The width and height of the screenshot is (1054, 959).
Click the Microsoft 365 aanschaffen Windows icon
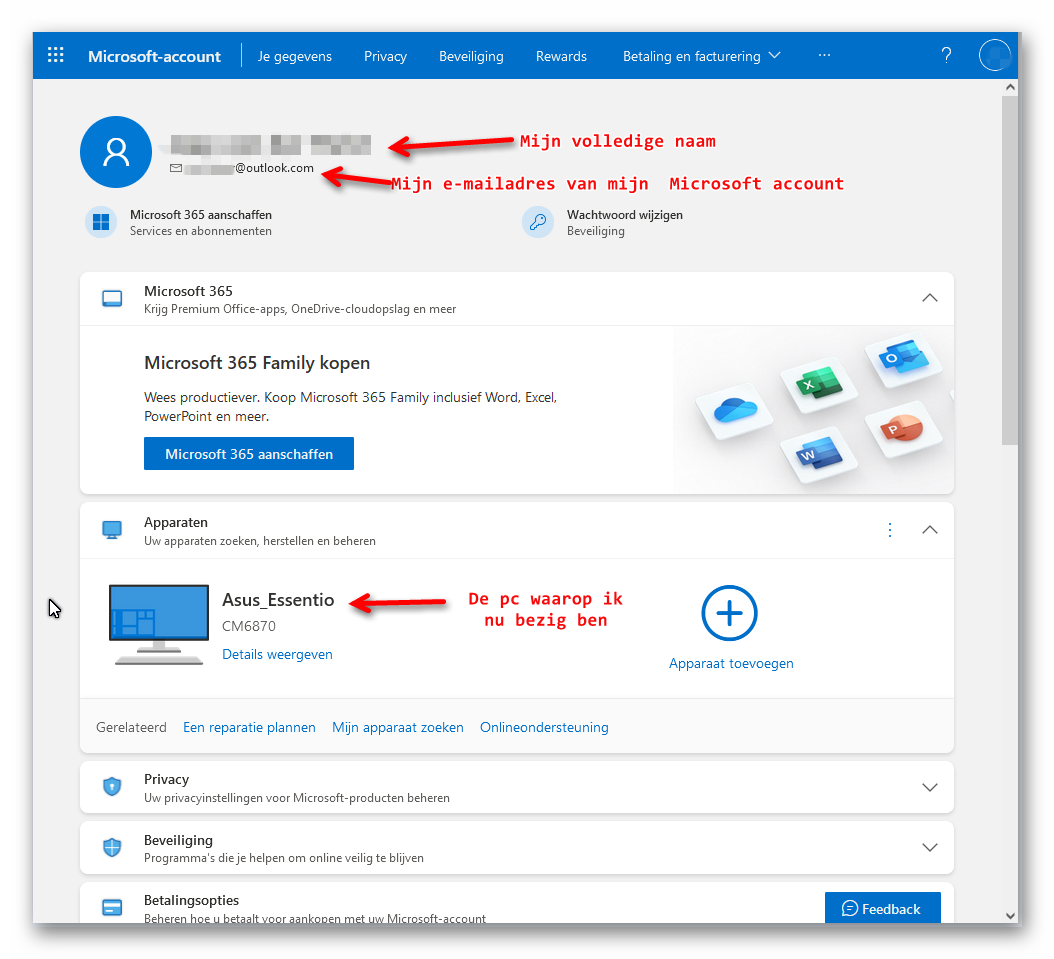(101, 222)
